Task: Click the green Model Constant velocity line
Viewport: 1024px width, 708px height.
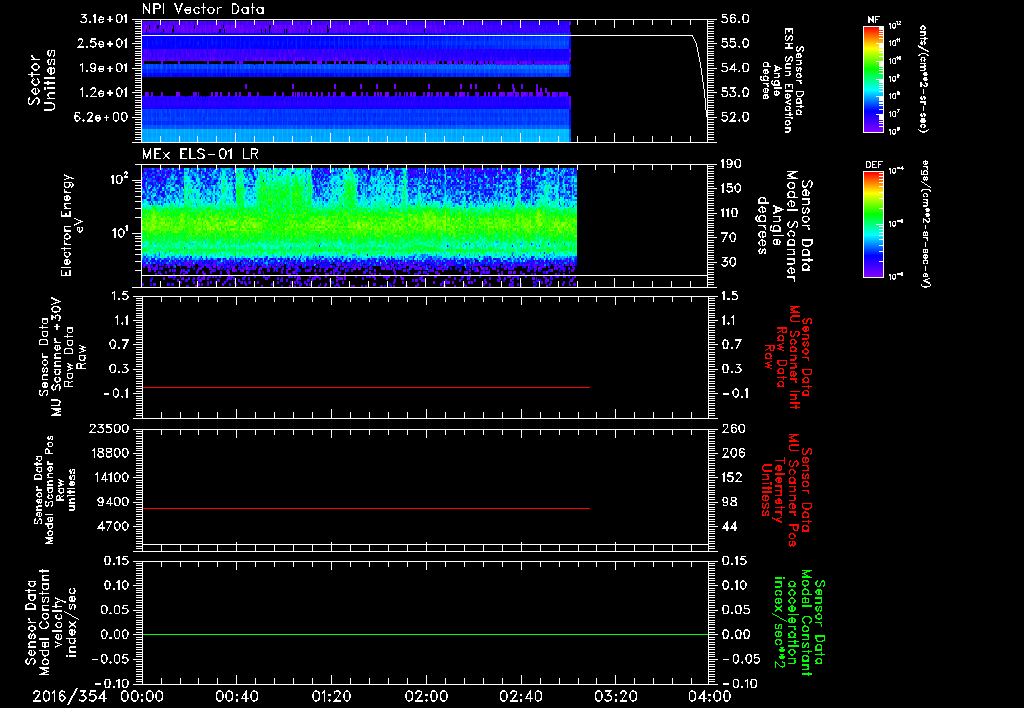Action: (424, 634)
